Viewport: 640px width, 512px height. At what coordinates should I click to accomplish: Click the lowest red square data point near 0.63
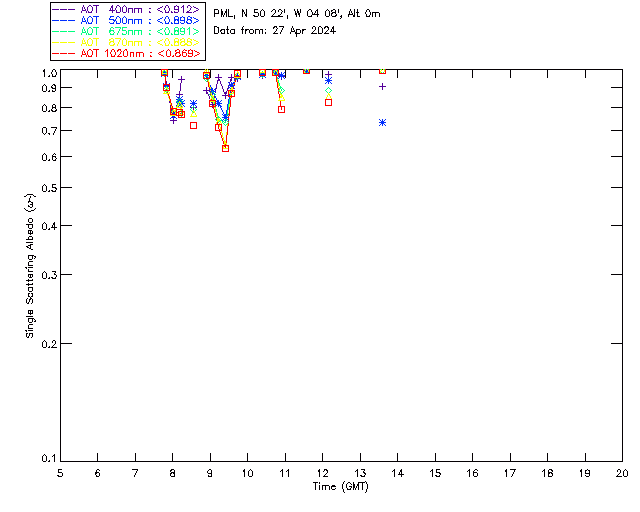225,149
